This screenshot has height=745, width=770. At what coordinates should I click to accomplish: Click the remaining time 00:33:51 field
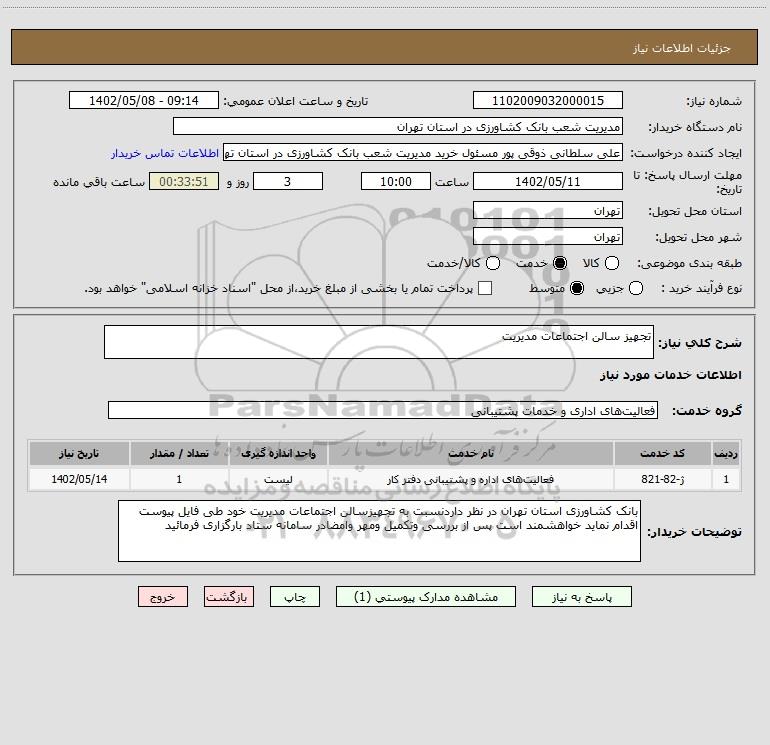point(184,181)
